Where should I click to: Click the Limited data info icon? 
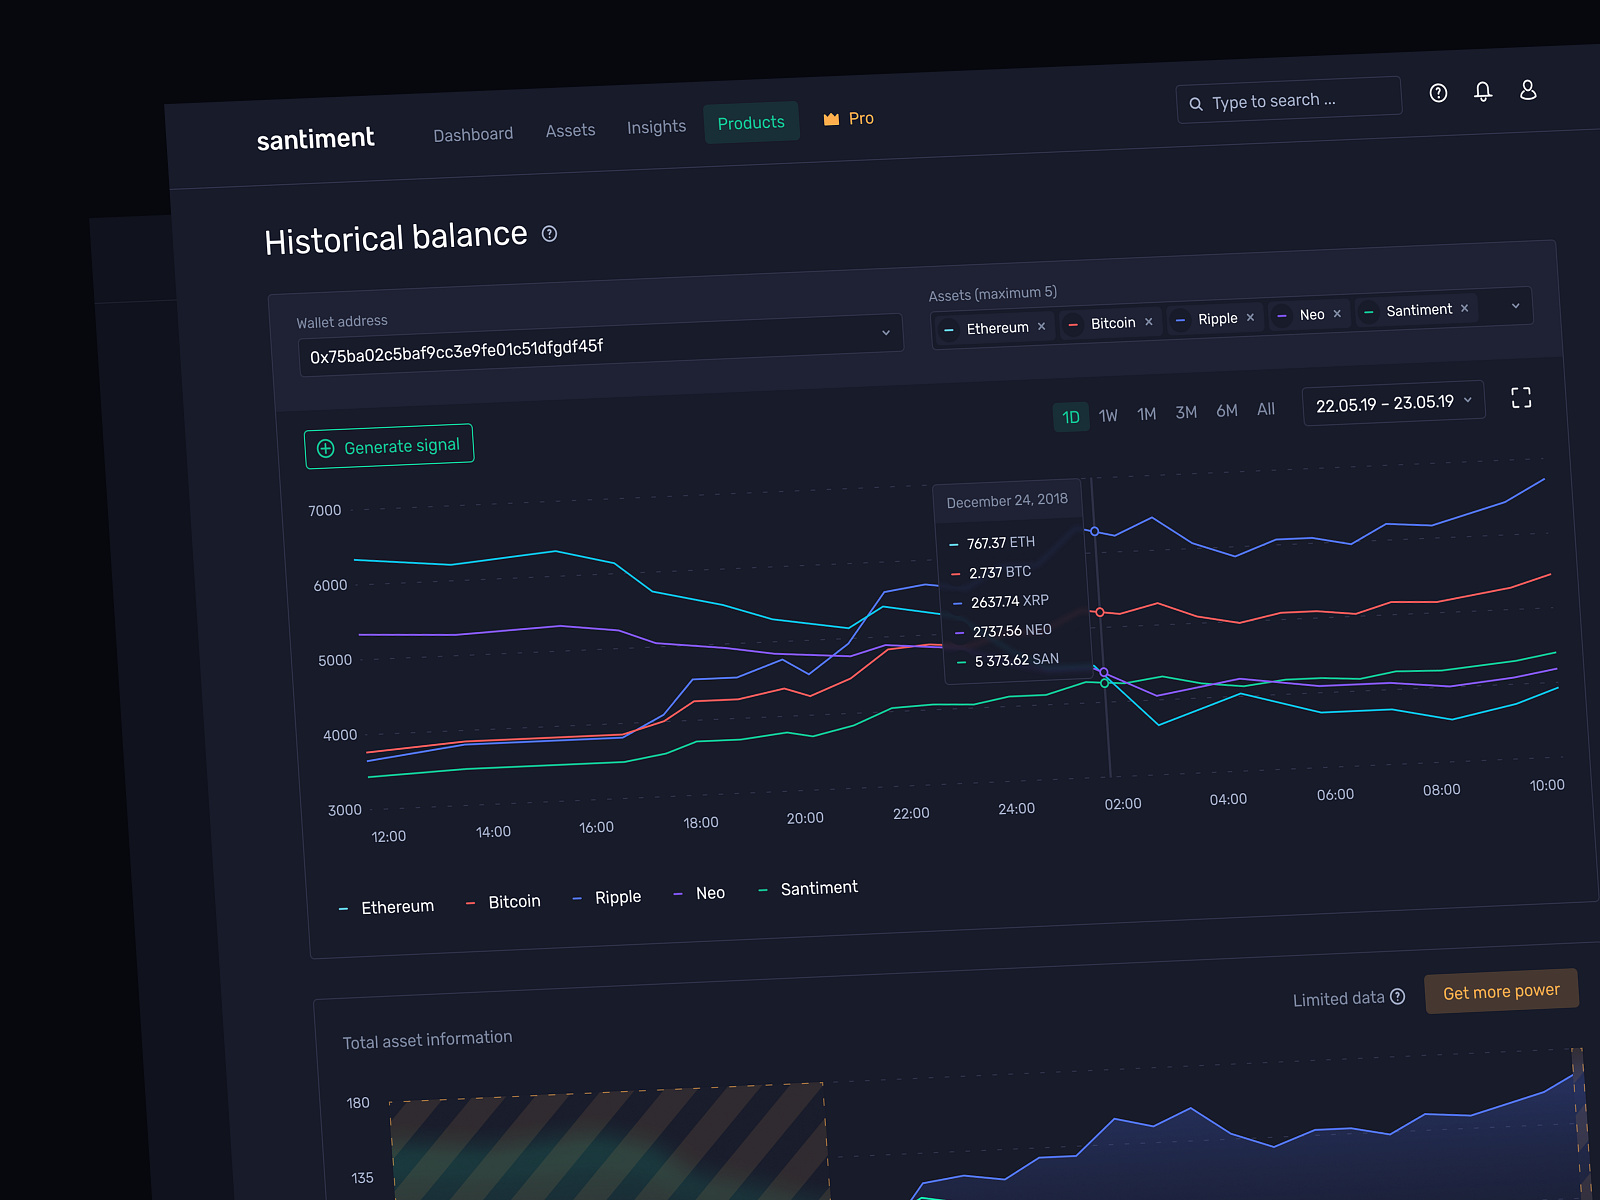coord(1398,997)
